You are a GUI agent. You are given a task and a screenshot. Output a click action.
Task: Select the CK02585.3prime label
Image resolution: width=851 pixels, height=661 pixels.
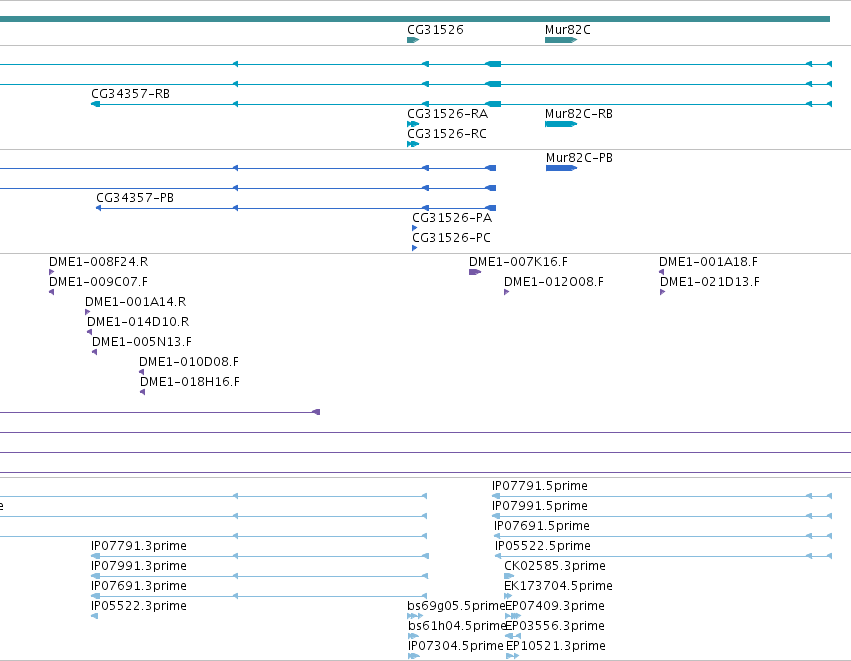tap(555, 567)
